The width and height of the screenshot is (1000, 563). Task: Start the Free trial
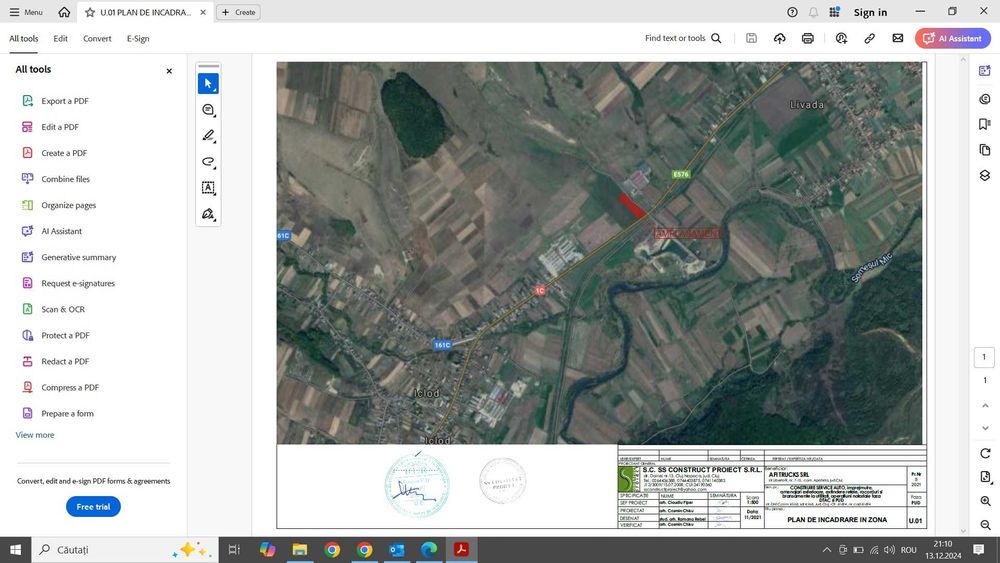pyautogui.click(x=93, y=507)
